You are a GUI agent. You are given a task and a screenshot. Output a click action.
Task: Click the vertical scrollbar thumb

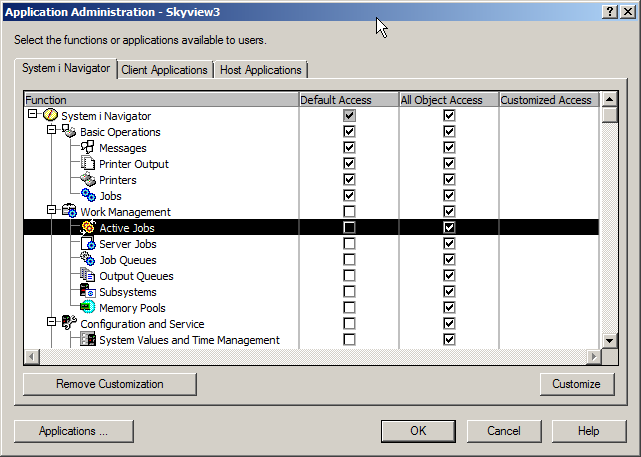[610, 115]
